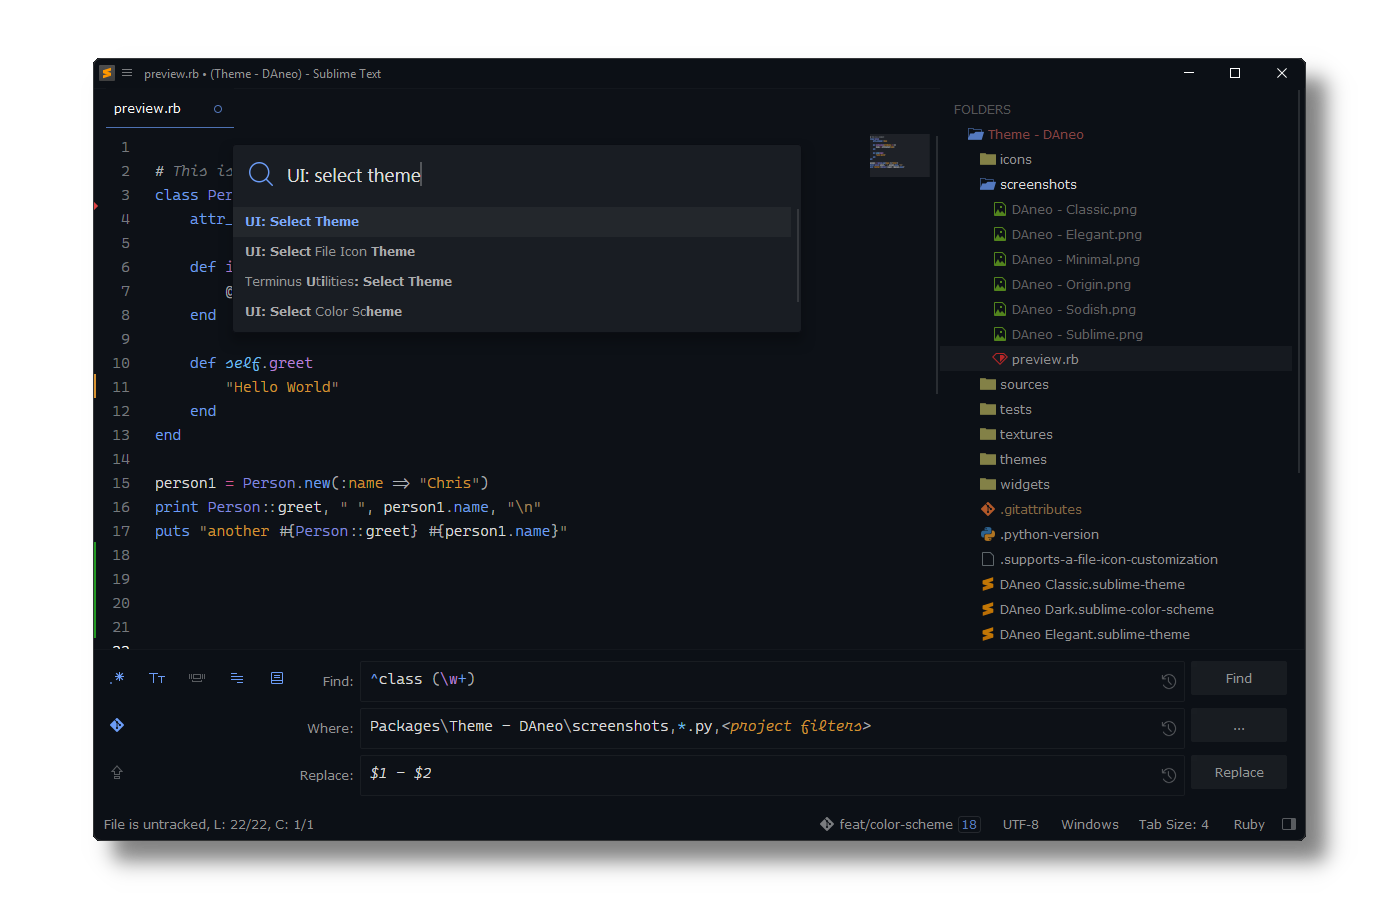The width and height of the screenshot is (1400, 900).
Task: Click the unsaved dot on preview.rb tab
Action: [218, 109]
